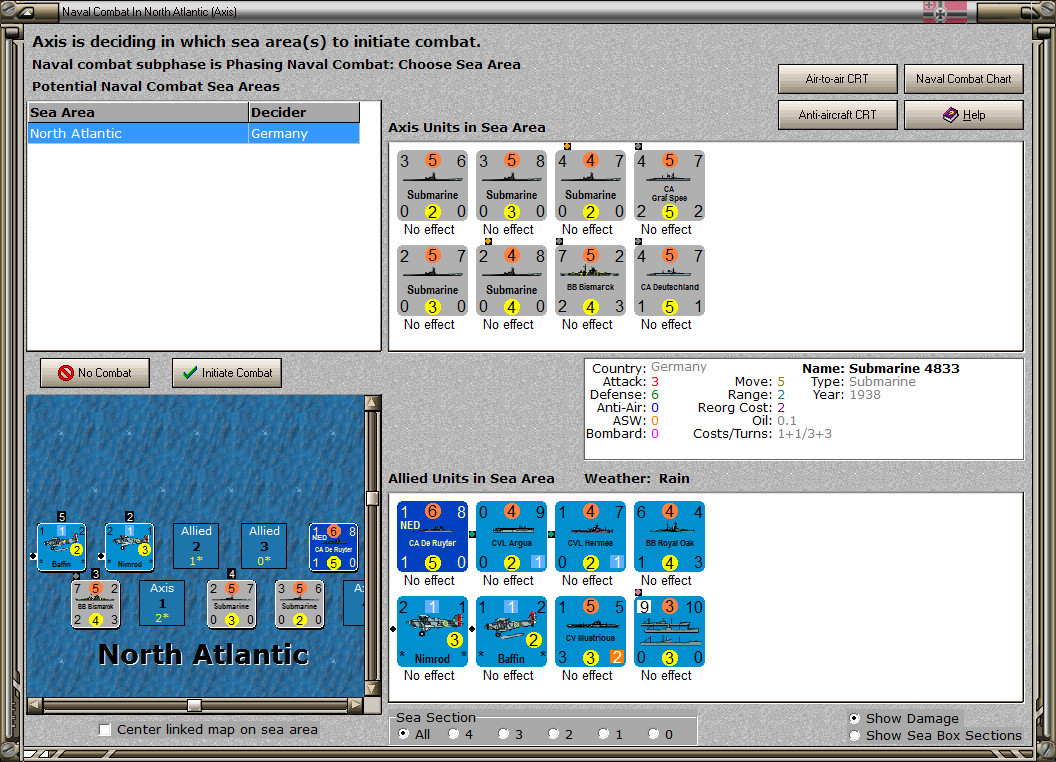Click the CA De Ruyter counter on the map
Viewport: 1056px width, 762px height.
[x=333, y=547]
